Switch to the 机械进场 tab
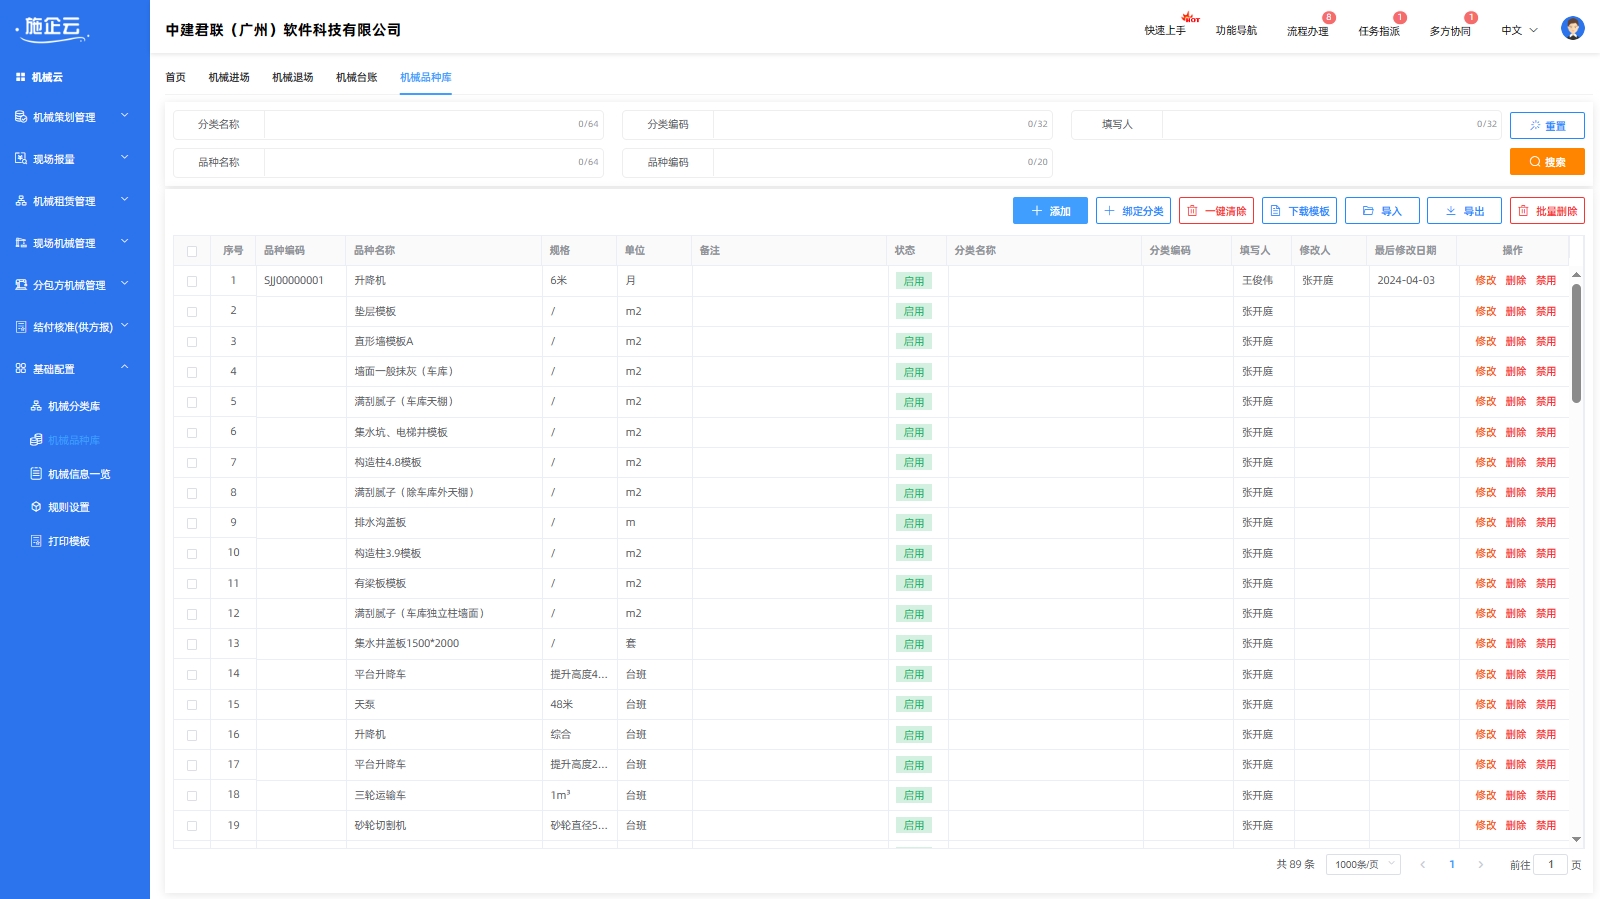 point(229,78)
